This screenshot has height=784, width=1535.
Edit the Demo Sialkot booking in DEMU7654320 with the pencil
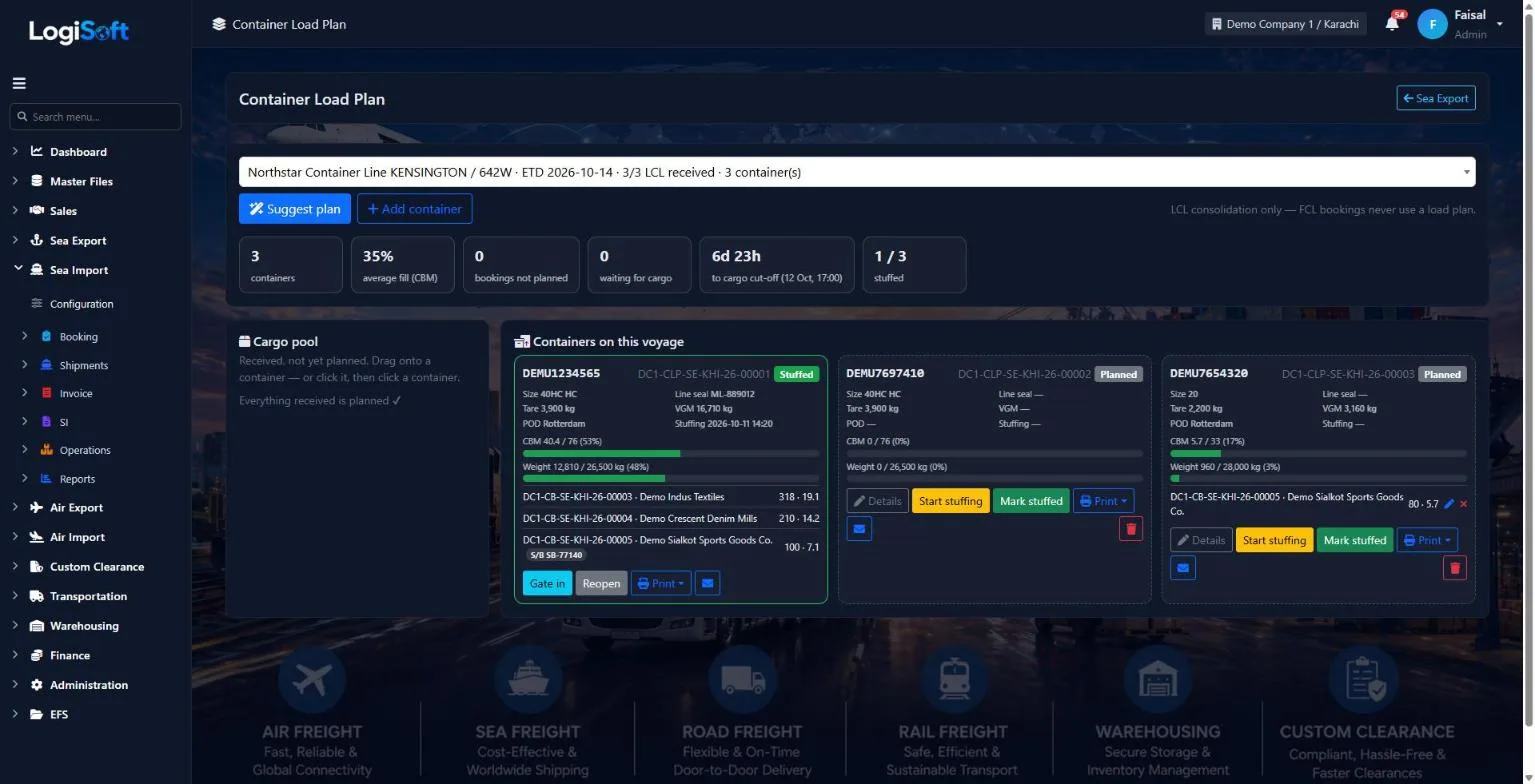tap(1450, 504)
